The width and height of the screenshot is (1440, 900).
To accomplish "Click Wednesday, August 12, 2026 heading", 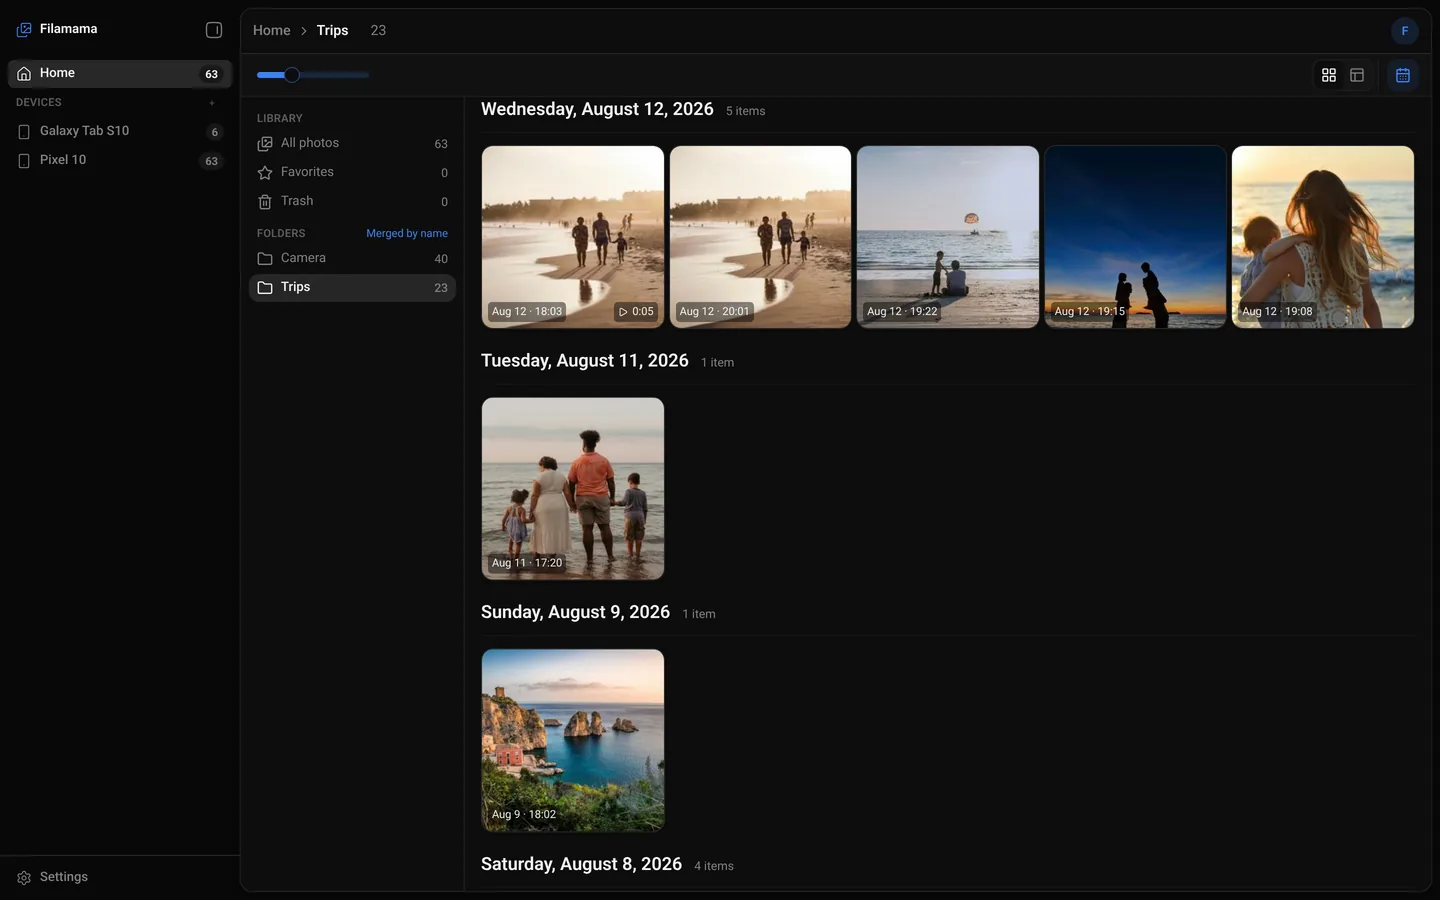I will [597, 109].
